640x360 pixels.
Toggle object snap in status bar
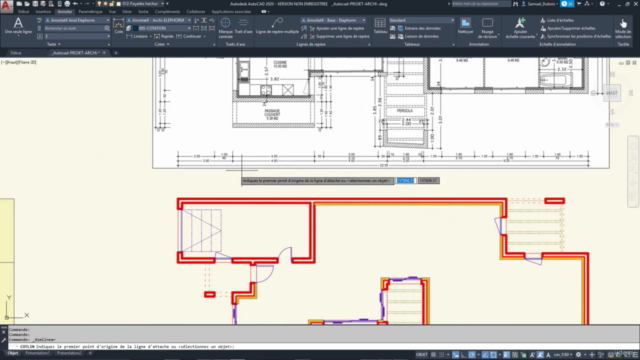[493, 355]
